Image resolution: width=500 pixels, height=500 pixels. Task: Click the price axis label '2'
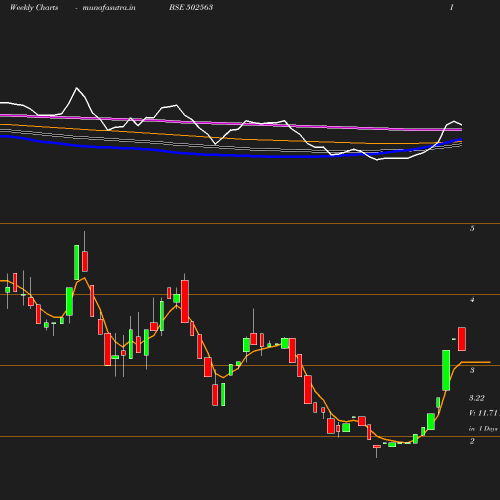point(472,441)
